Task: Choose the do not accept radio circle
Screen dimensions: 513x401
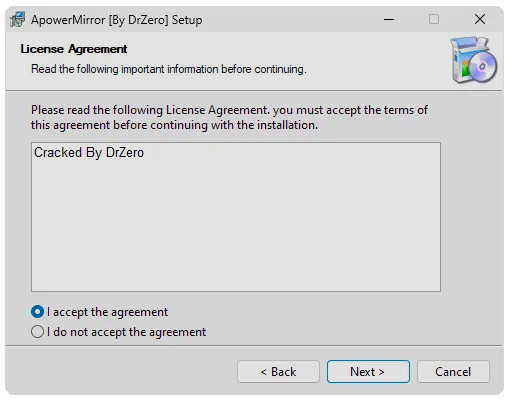Action: (x=37, y=332)
